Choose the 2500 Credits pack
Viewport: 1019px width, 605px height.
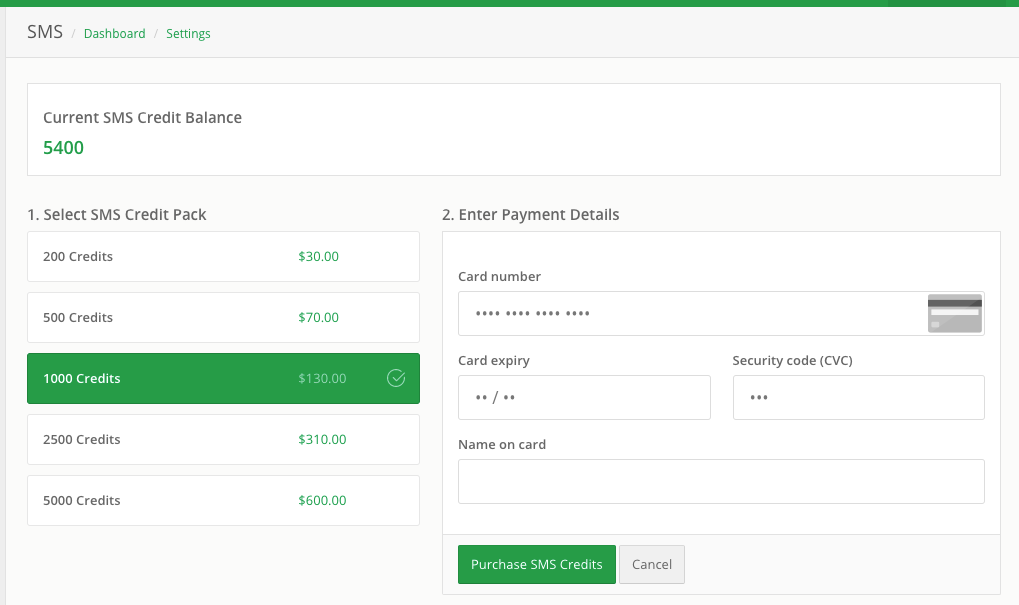tap(223, 440)
